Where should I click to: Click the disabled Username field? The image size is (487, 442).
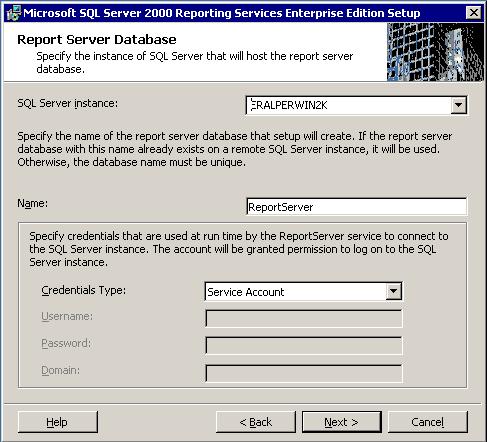point(304,318)
